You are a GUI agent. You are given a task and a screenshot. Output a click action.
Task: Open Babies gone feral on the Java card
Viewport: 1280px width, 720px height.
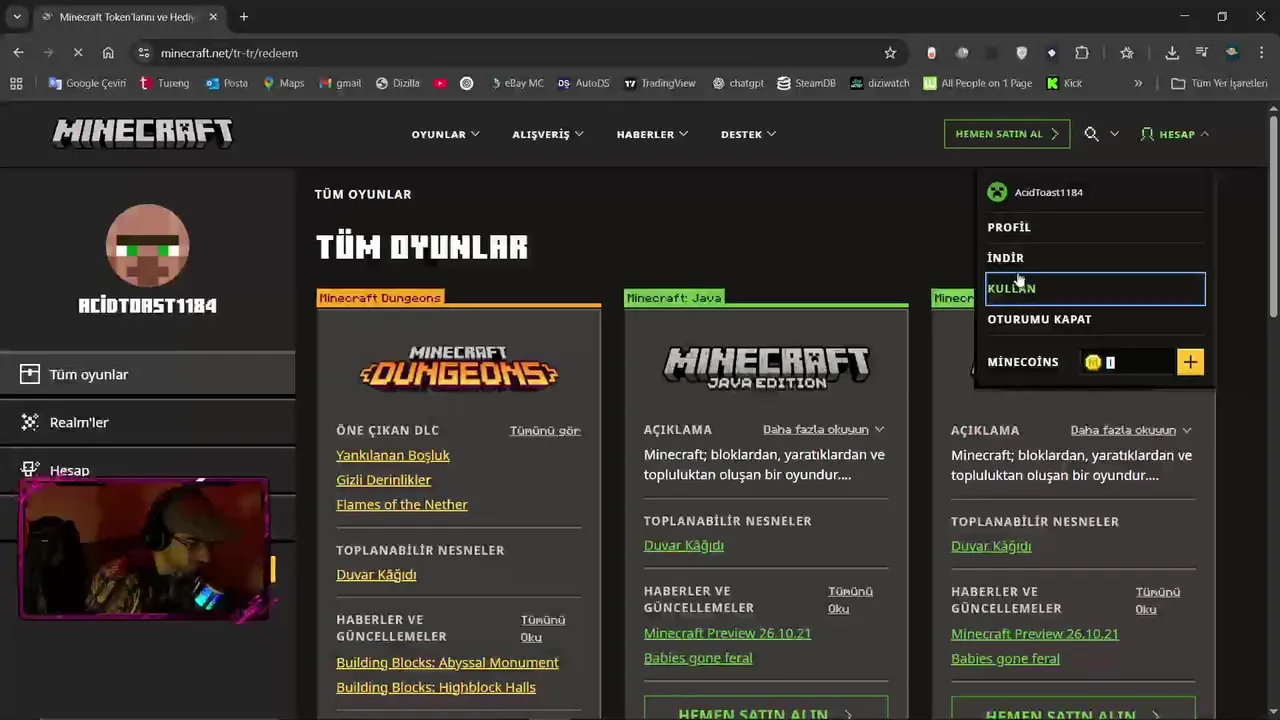(x=698, y=658)
